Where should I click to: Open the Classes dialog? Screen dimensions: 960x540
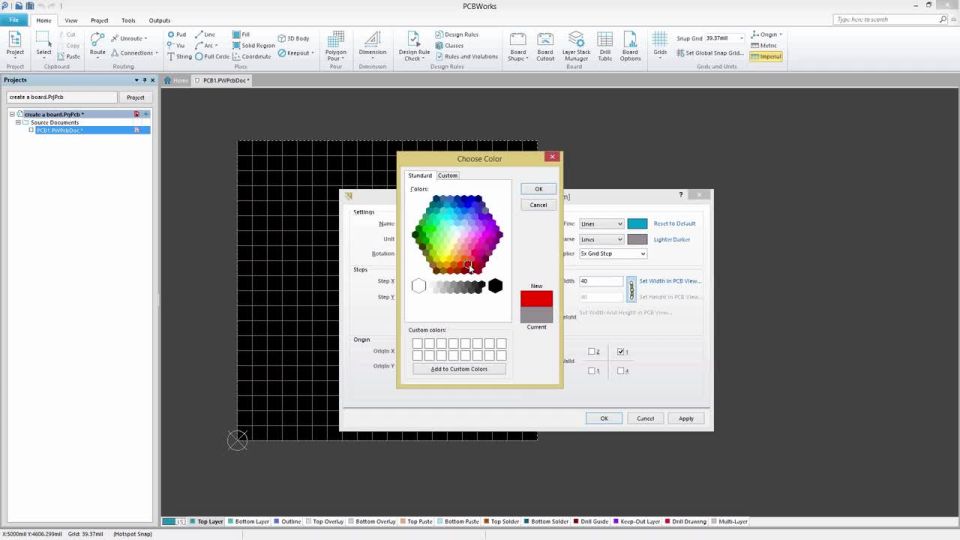coord(449,45)
